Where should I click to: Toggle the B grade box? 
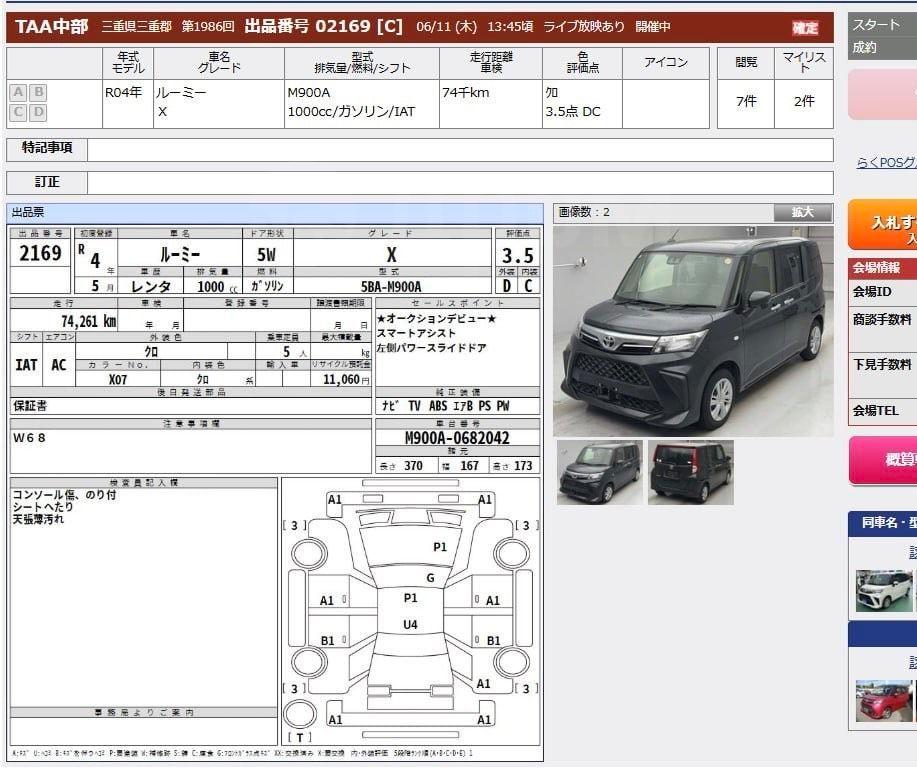[x=39, y=92]
